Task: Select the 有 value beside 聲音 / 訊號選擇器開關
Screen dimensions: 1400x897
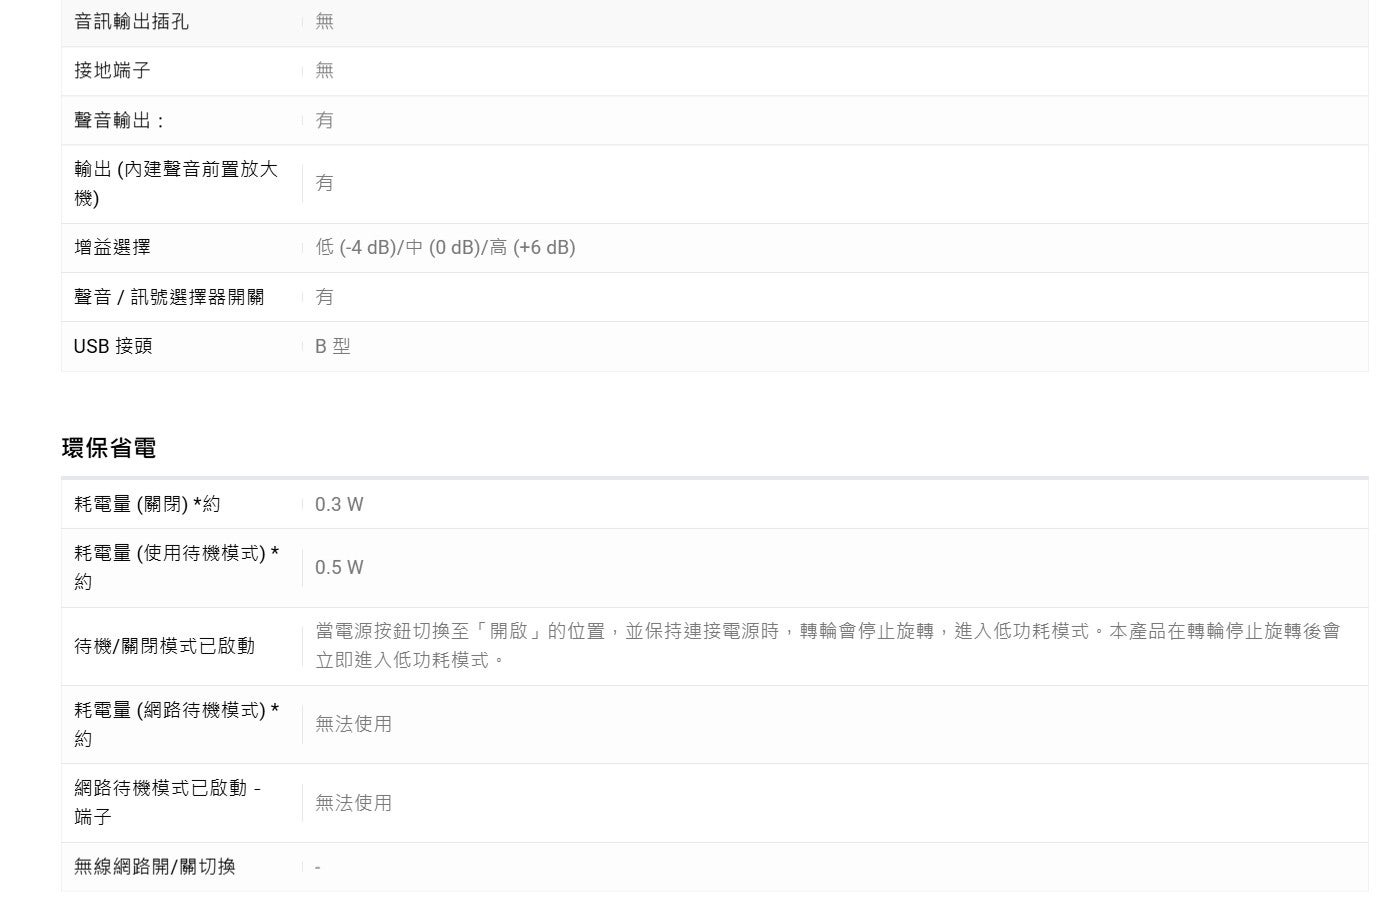Action: point(324,297)
